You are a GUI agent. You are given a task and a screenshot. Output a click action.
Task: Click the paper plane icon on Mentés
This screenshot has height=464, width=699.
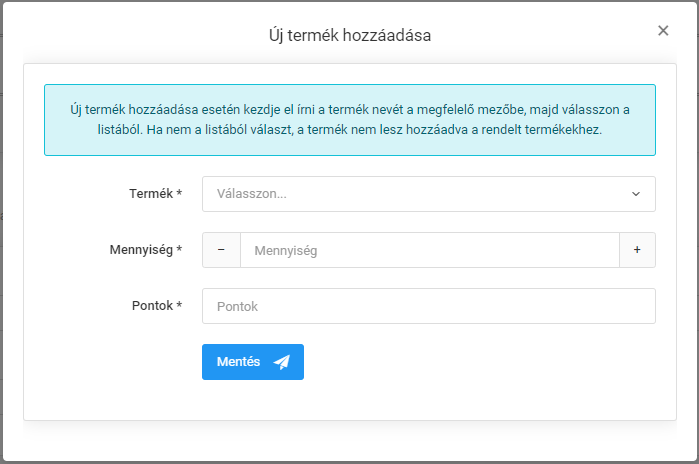click(x=282, y=362)
